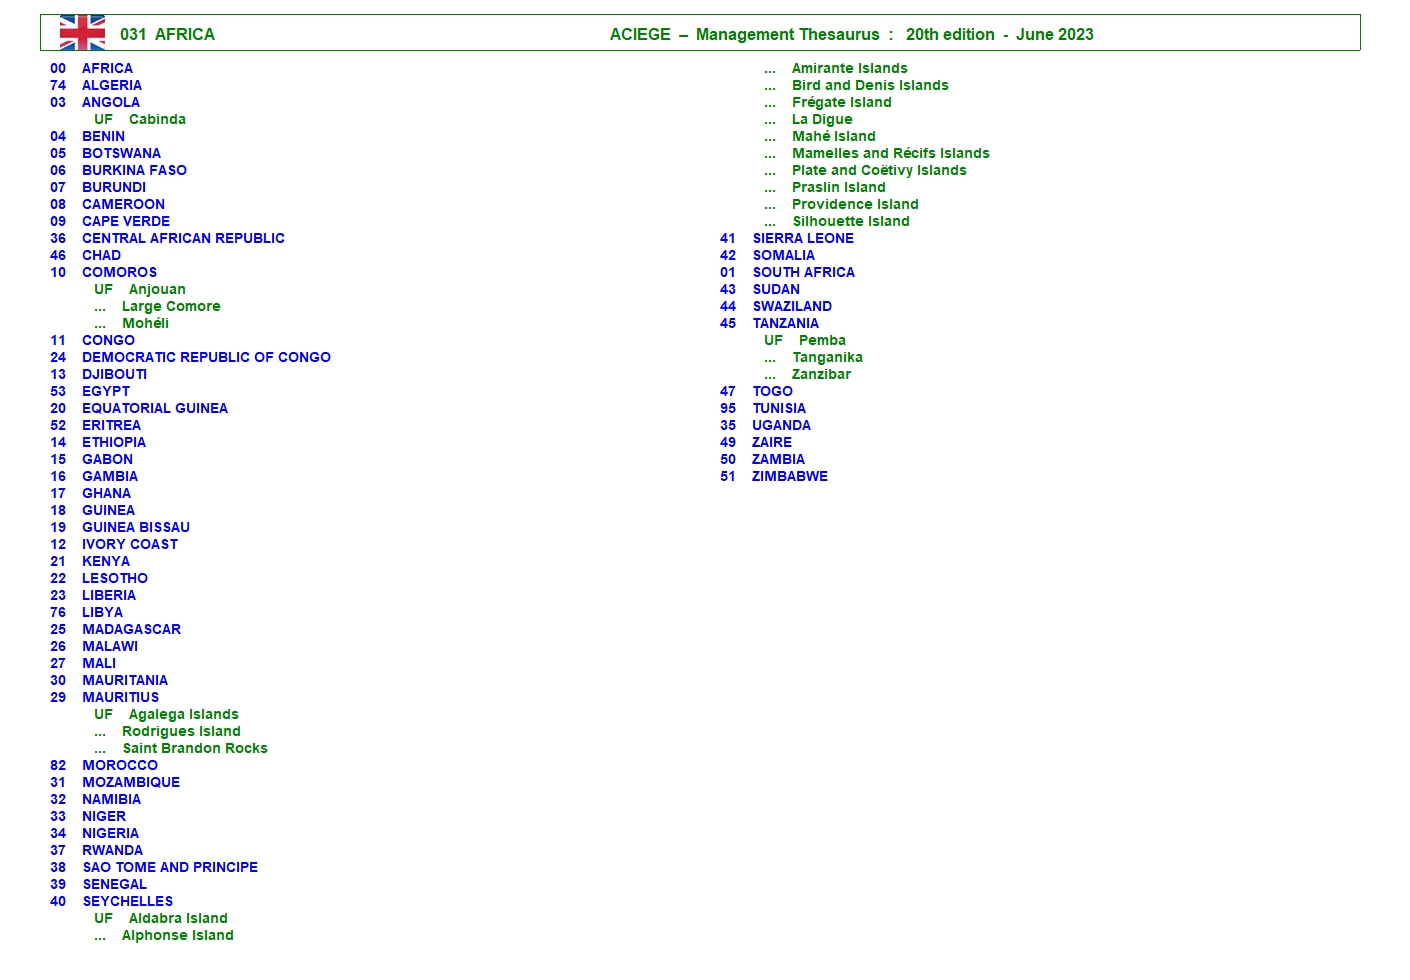
Task: Select Rodrigues Island under Mauritius
Action: pos(181,731)
